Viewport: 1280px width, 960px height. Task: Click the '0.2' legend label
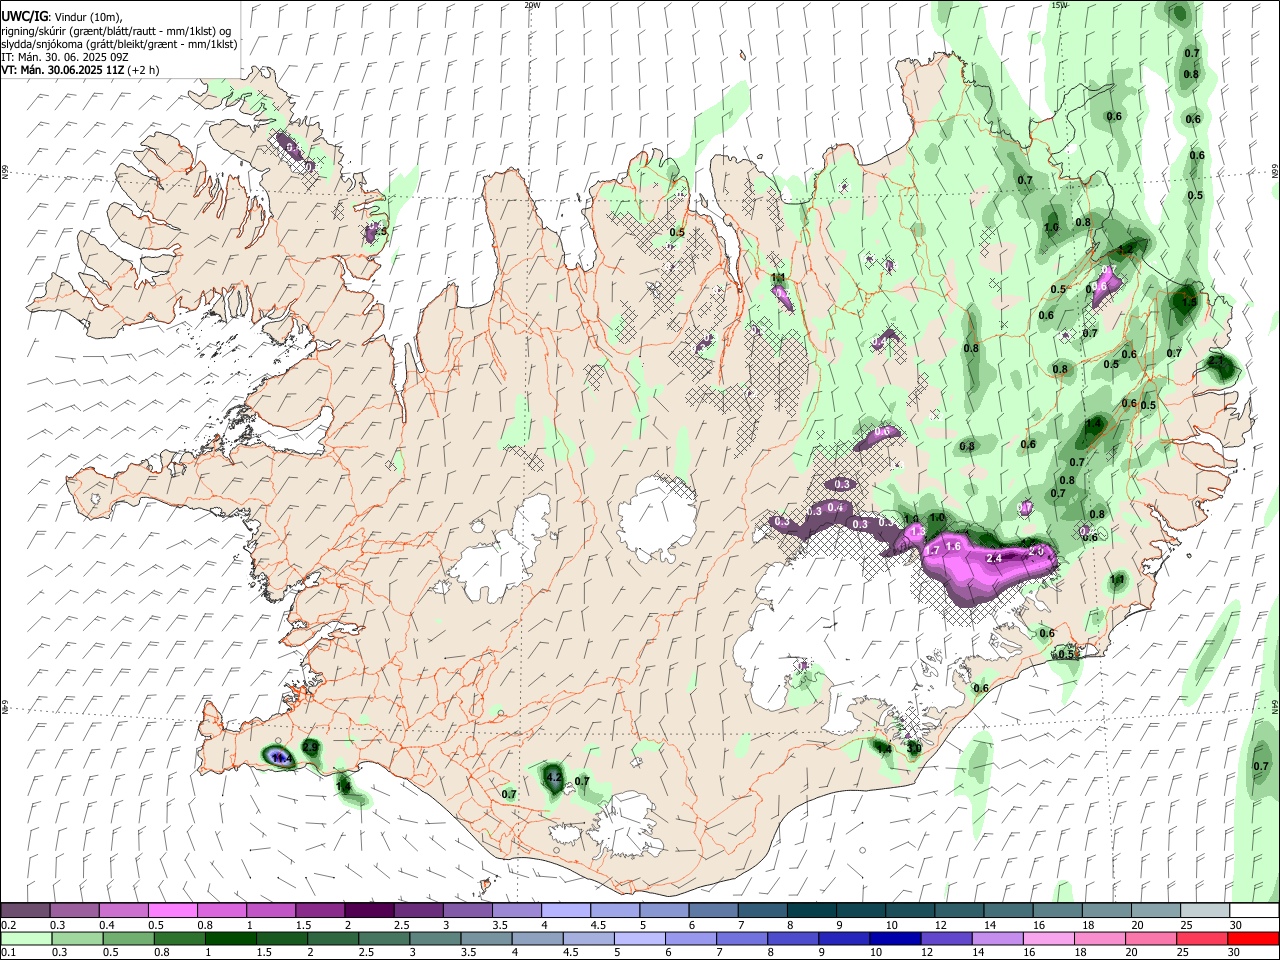pyautogui.click(x=8, y=925)
